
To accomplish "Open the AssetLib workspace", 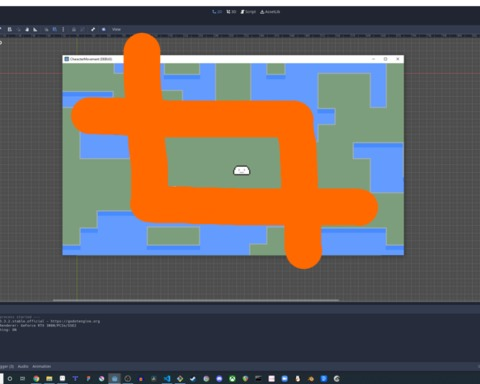I will pyautogui.click(x=270, y=12).
